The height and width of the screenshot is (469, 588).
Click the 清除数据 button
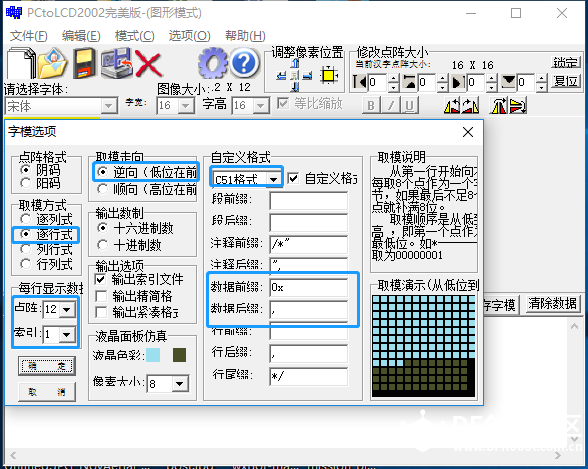click(x=552, y=303)
